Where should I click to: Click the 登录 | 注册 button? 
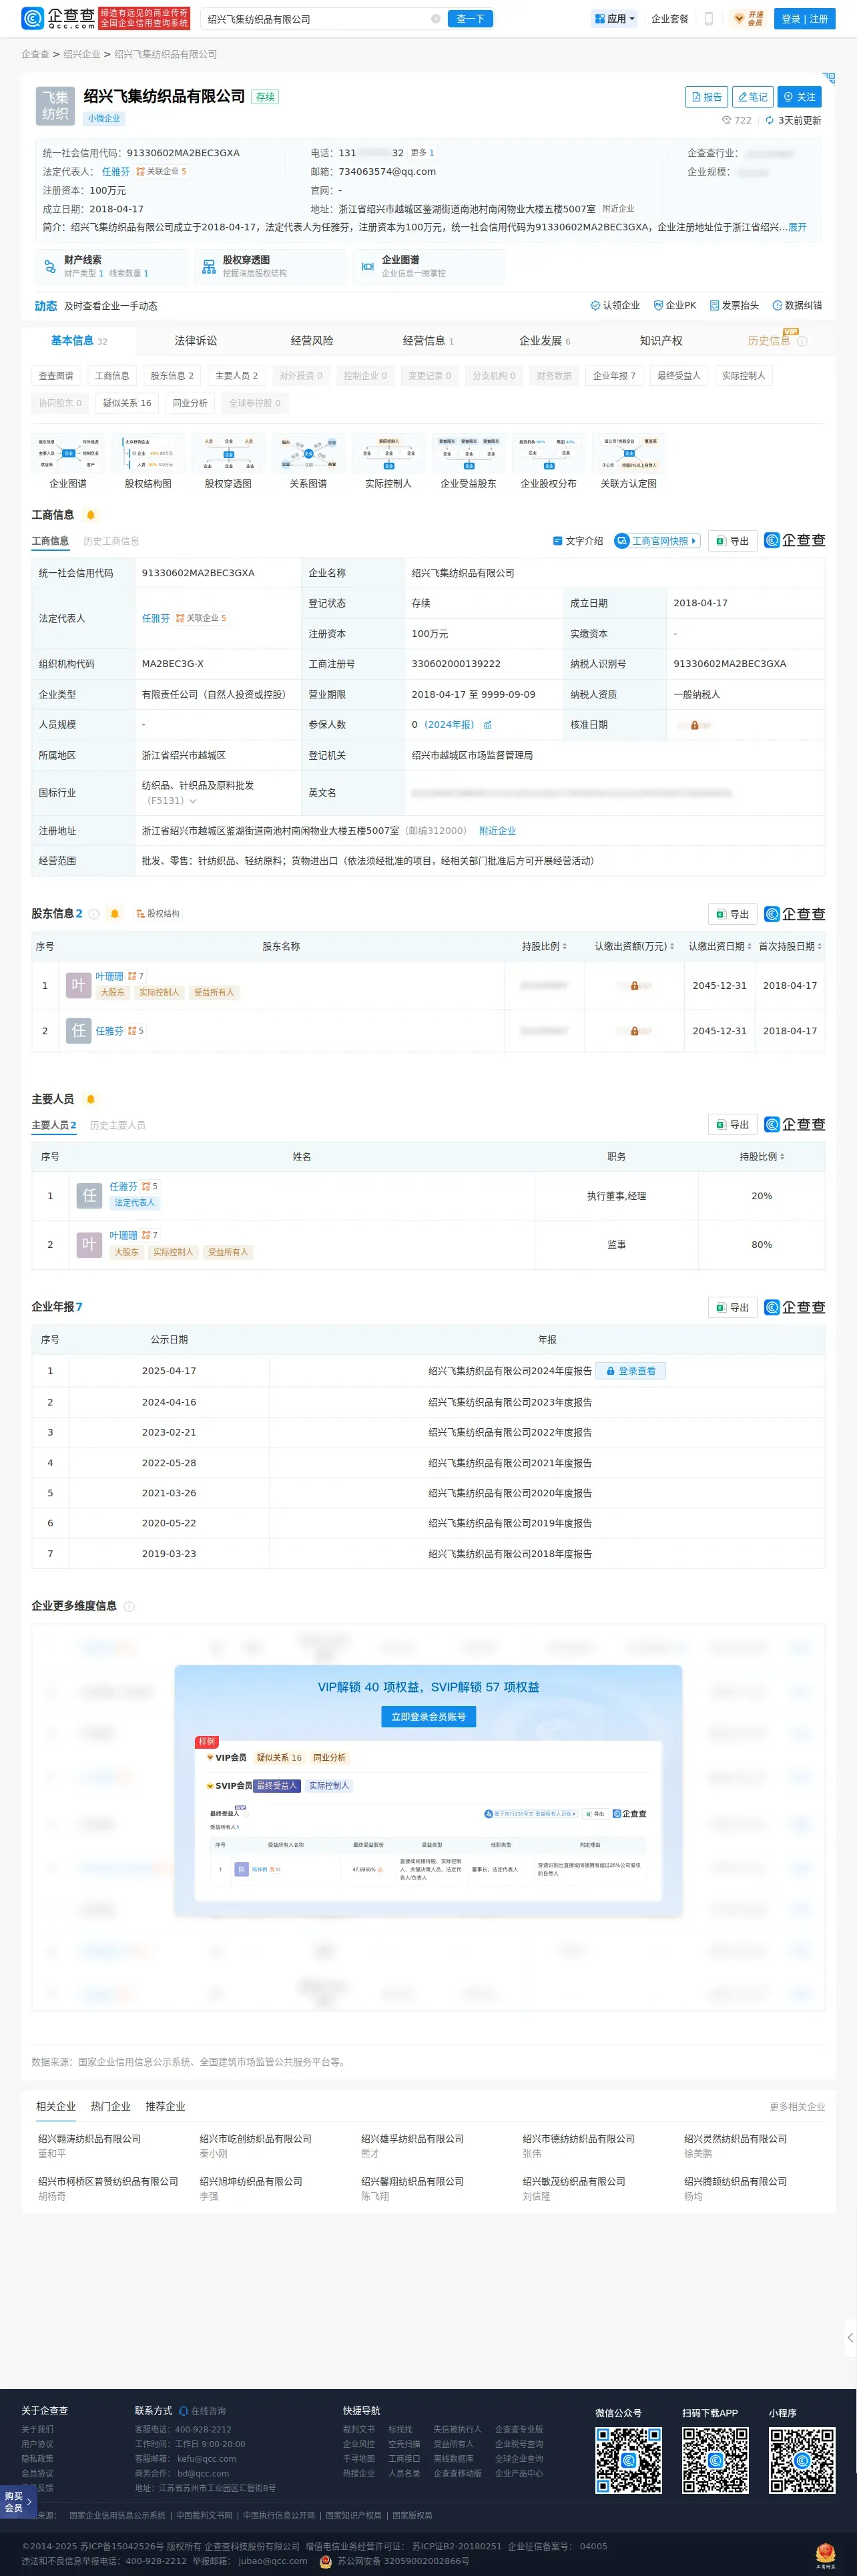click(805, 19)
